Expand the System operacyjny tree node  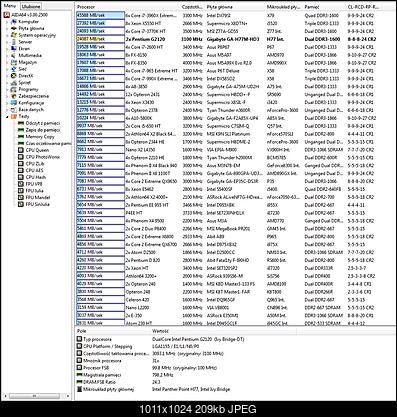[x=7, y=35]
